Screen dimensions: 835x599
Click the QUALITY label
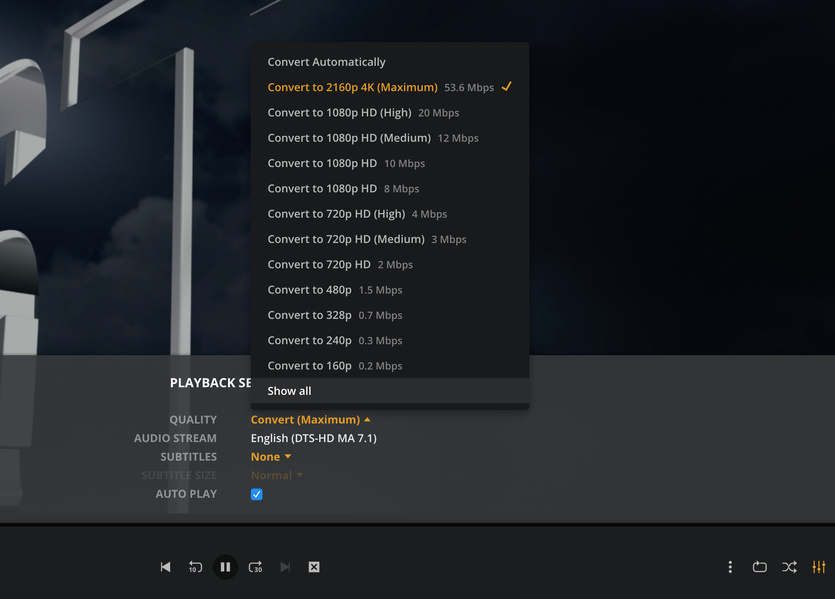pos(193,420)
